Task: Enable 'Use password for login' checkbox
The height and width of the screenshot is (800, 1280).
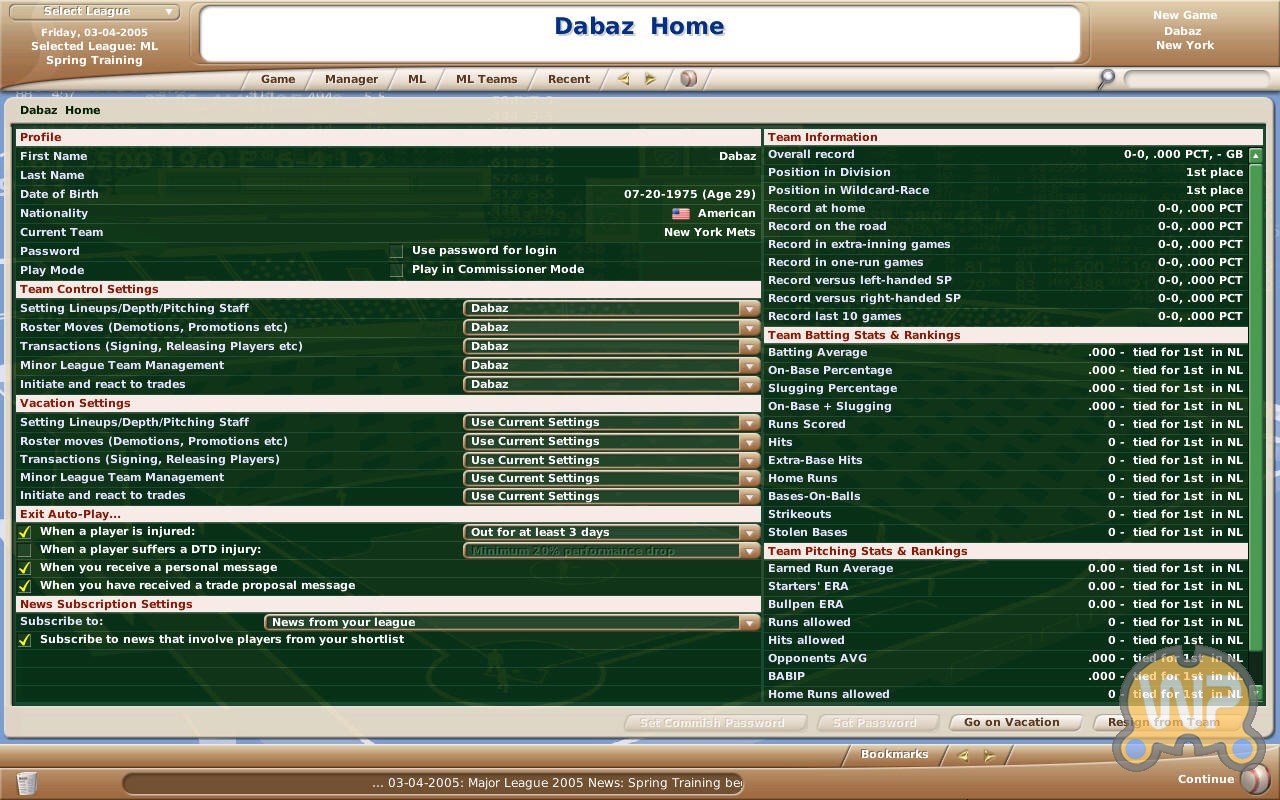Action: click(x=397, y=251)
